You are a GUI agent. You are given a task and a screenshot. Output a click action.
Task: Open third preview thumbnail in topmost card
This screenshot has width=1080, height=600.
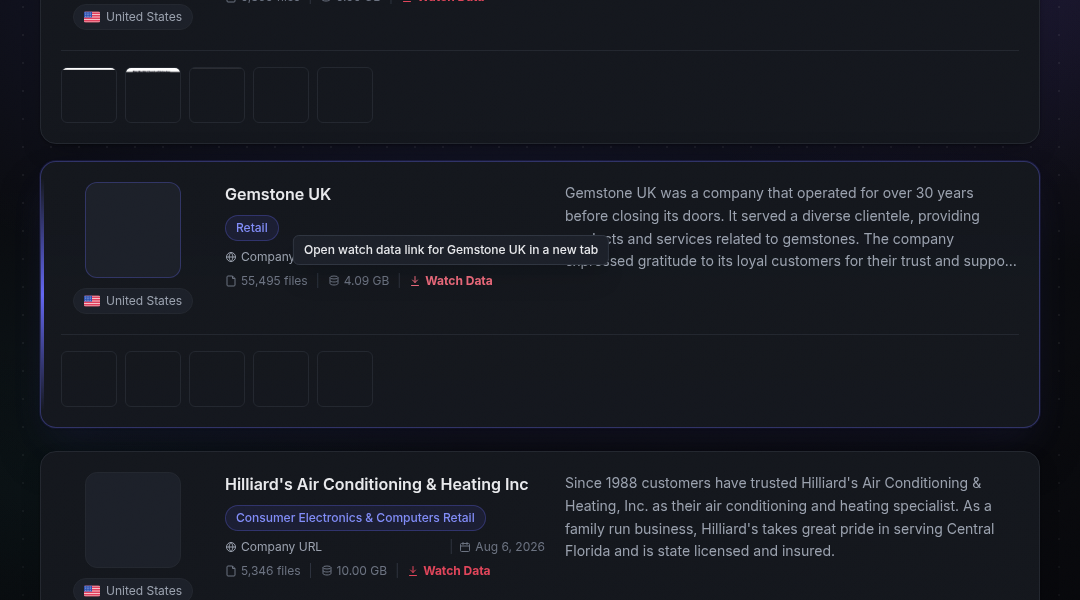tap(217, 95)
